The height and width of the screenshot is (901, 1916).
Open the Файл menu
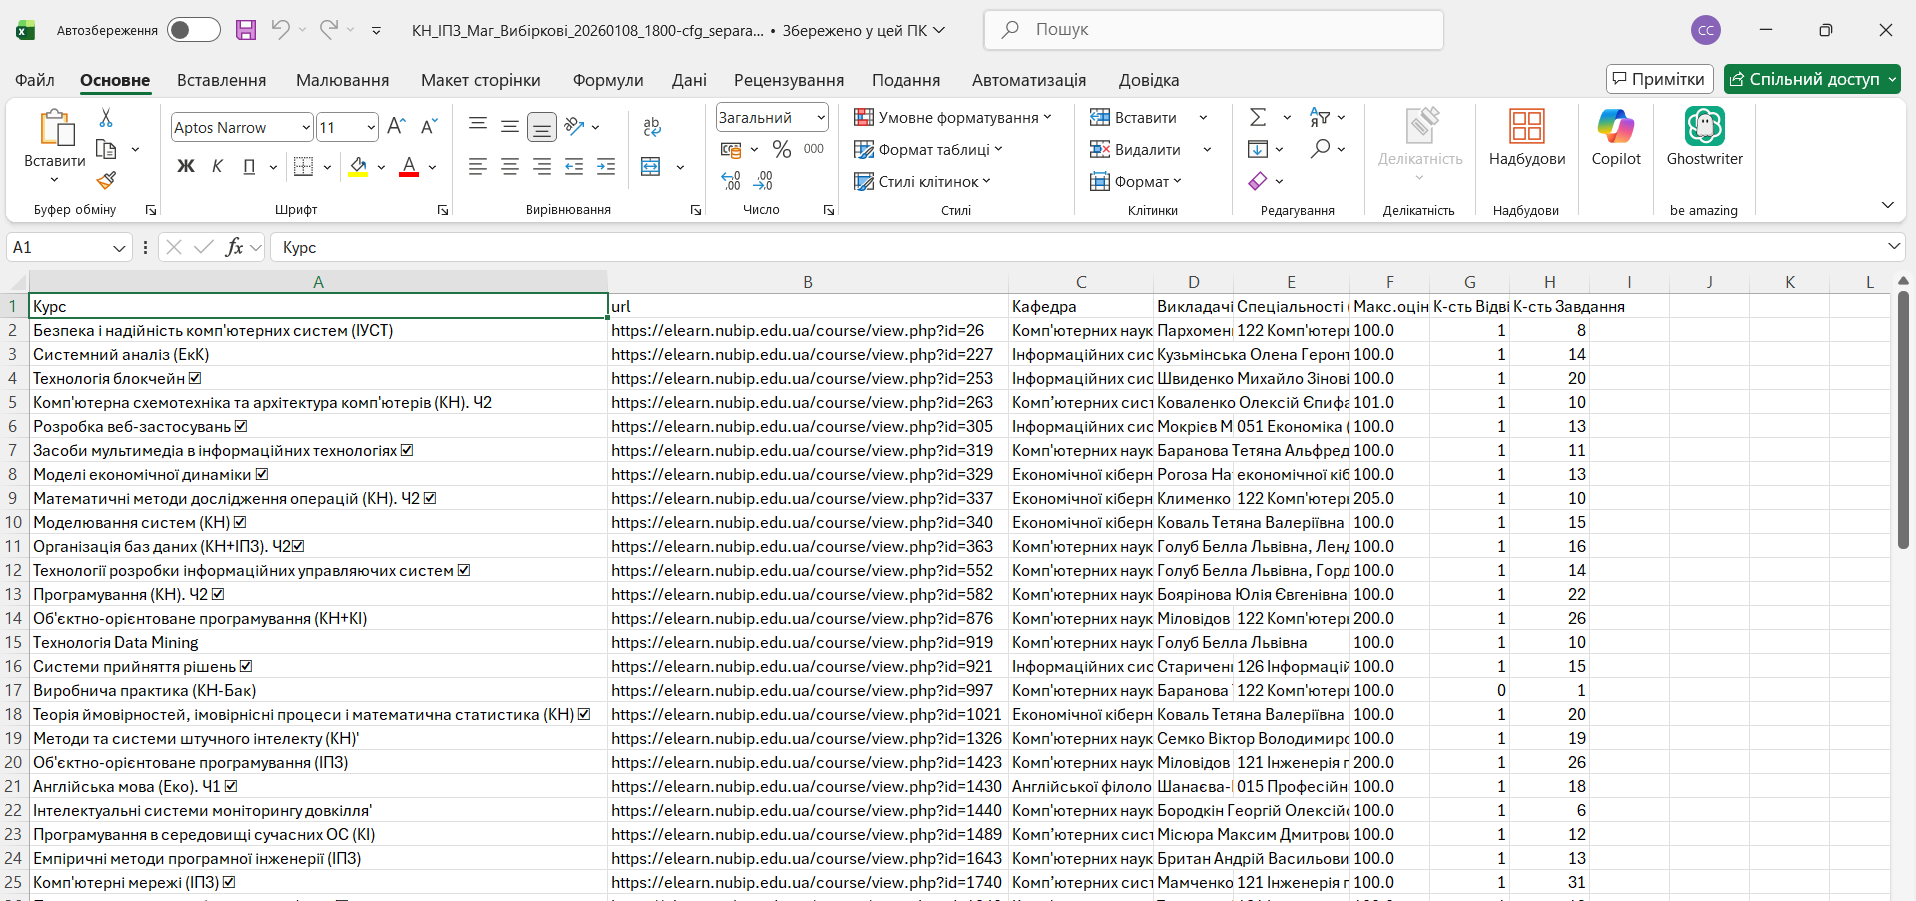(x=35, y=80)
